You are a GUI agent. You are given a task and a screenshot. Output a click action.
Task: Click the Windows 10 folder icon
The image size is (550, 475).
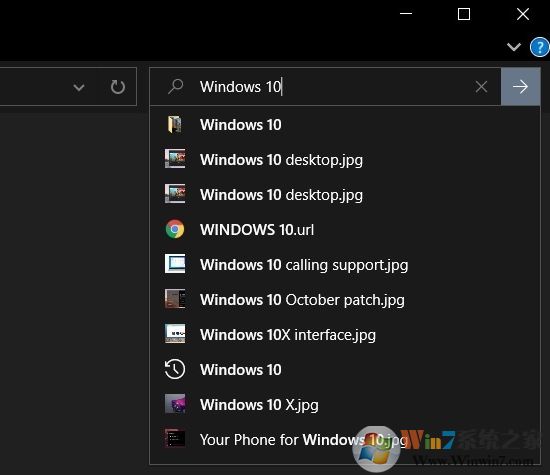(x=175, y=125)
